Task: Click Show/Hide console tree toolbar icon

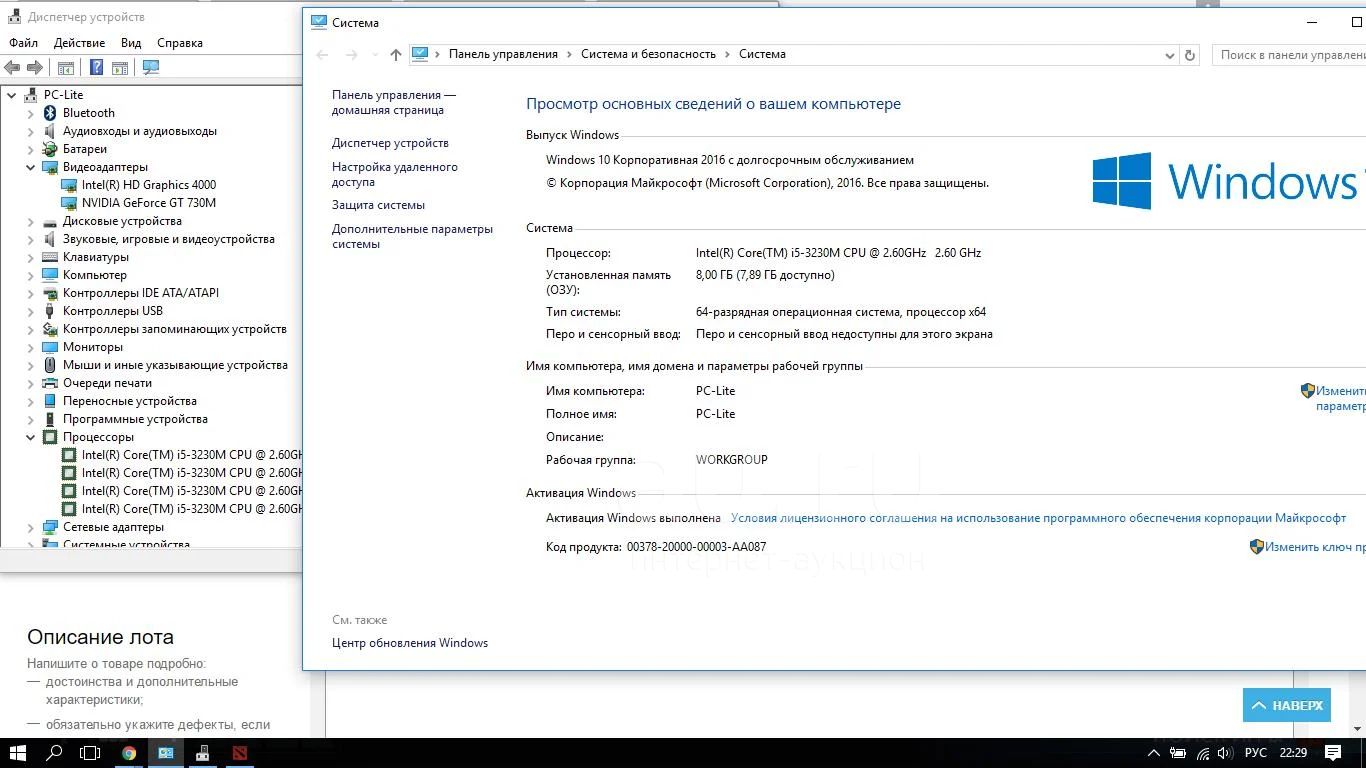Action: 66,68
